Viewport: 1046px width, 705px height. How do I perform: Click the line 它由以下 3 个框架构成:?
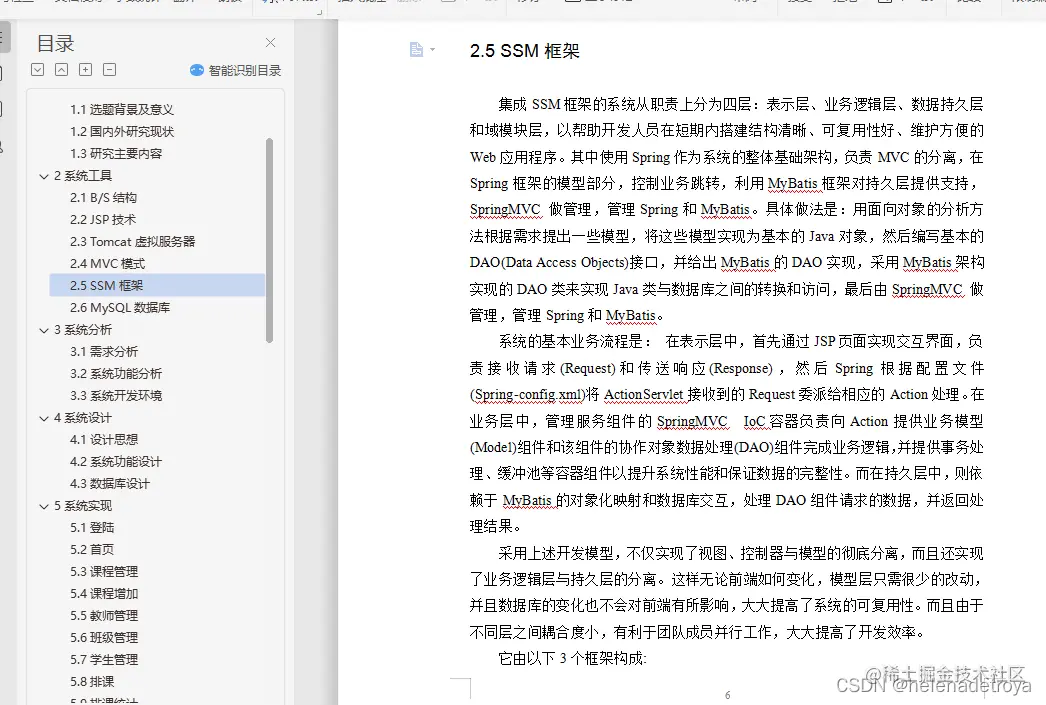[572, 659]
